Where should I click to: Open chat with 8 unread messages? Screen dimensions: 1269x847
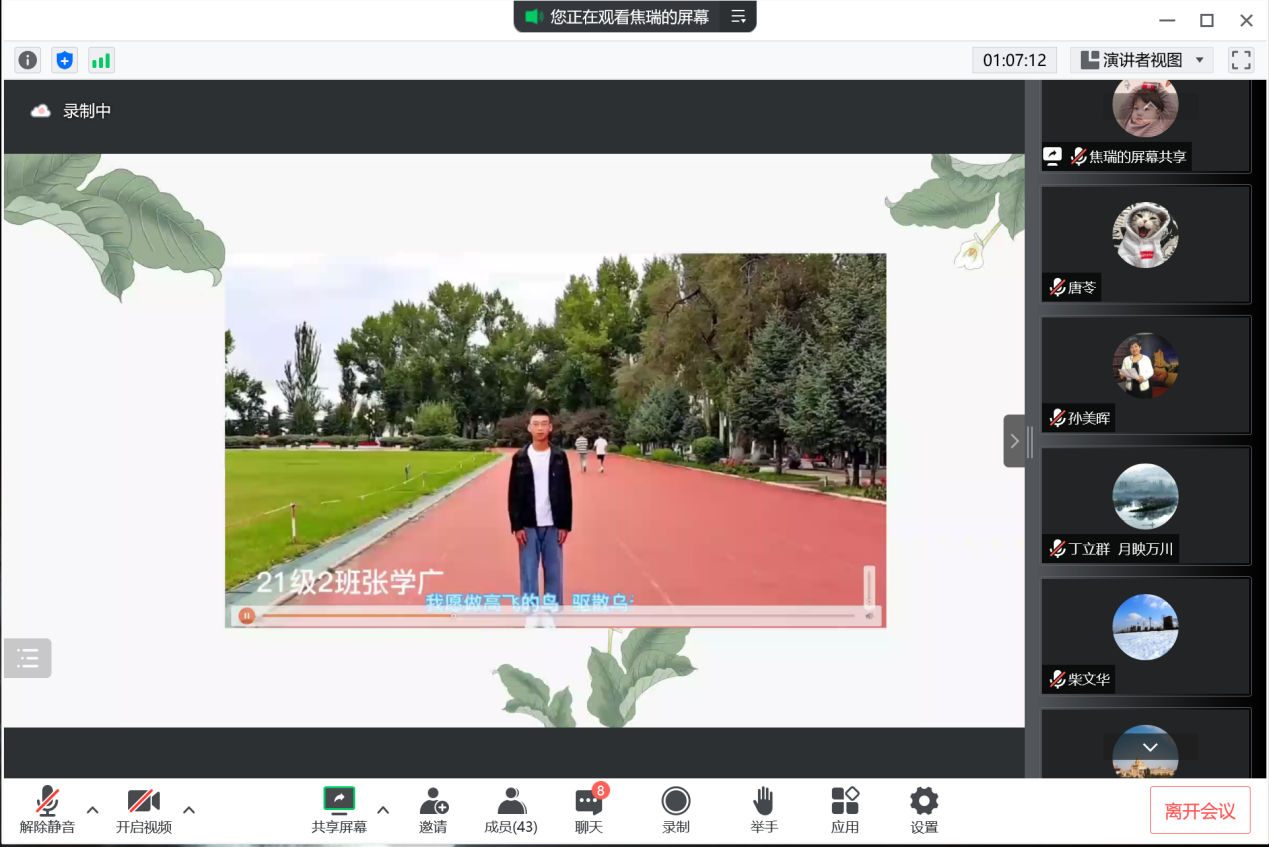pyautogui.click(x=589, y=810)
